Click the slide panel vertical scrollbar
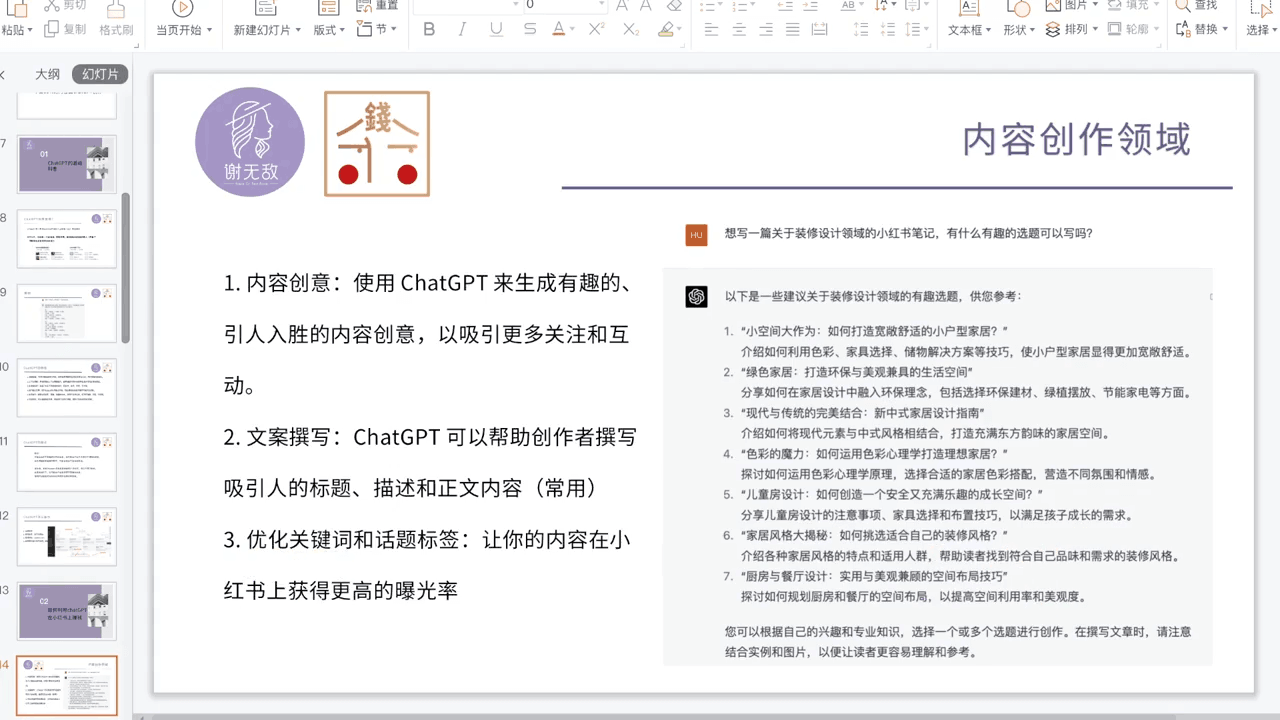 [x=126, y=267]
